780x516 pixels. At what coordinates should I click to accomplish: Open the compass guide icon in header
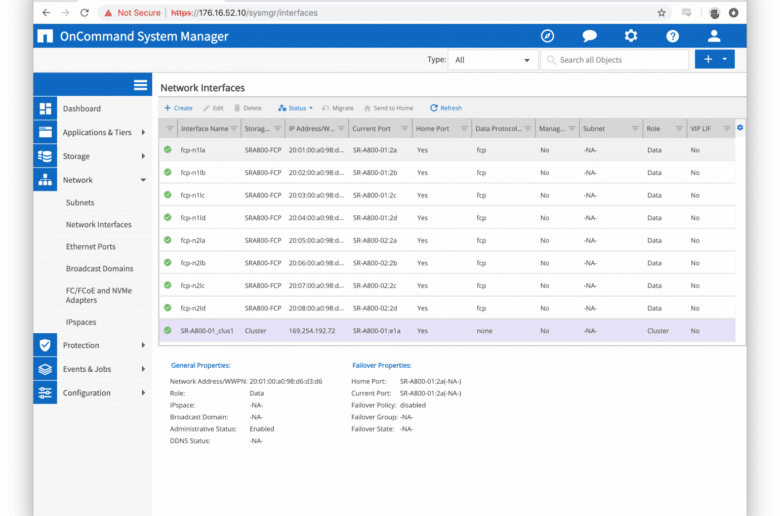pyautogui.click(x=547, y=36)
